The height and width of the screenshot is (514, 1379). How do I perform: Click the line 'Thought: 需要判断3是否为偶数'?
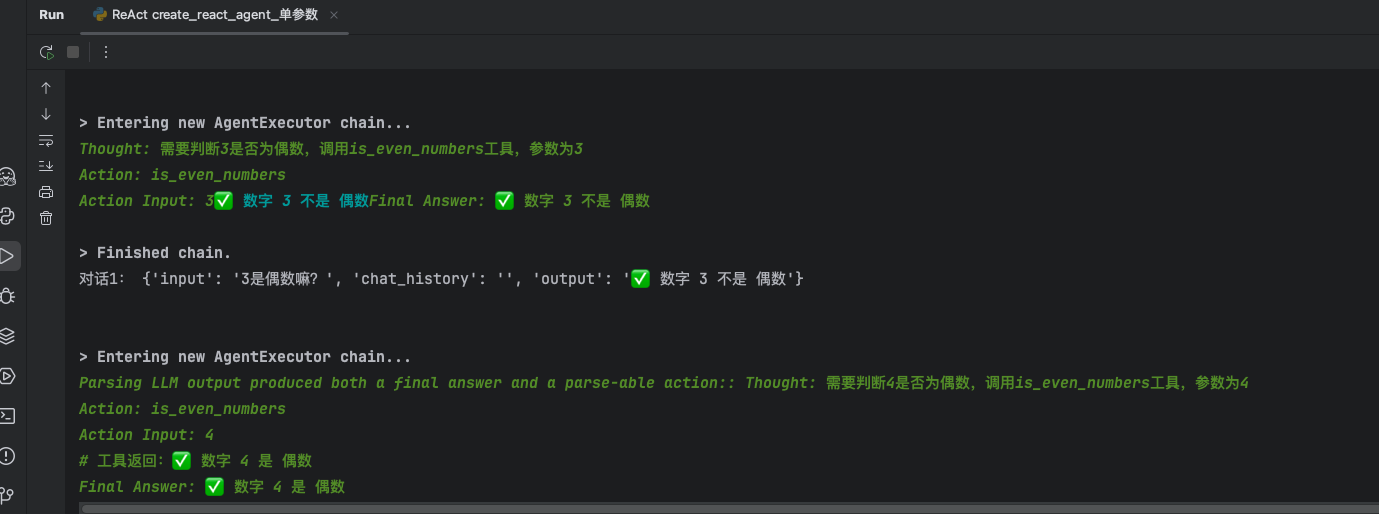pos(331,149)
